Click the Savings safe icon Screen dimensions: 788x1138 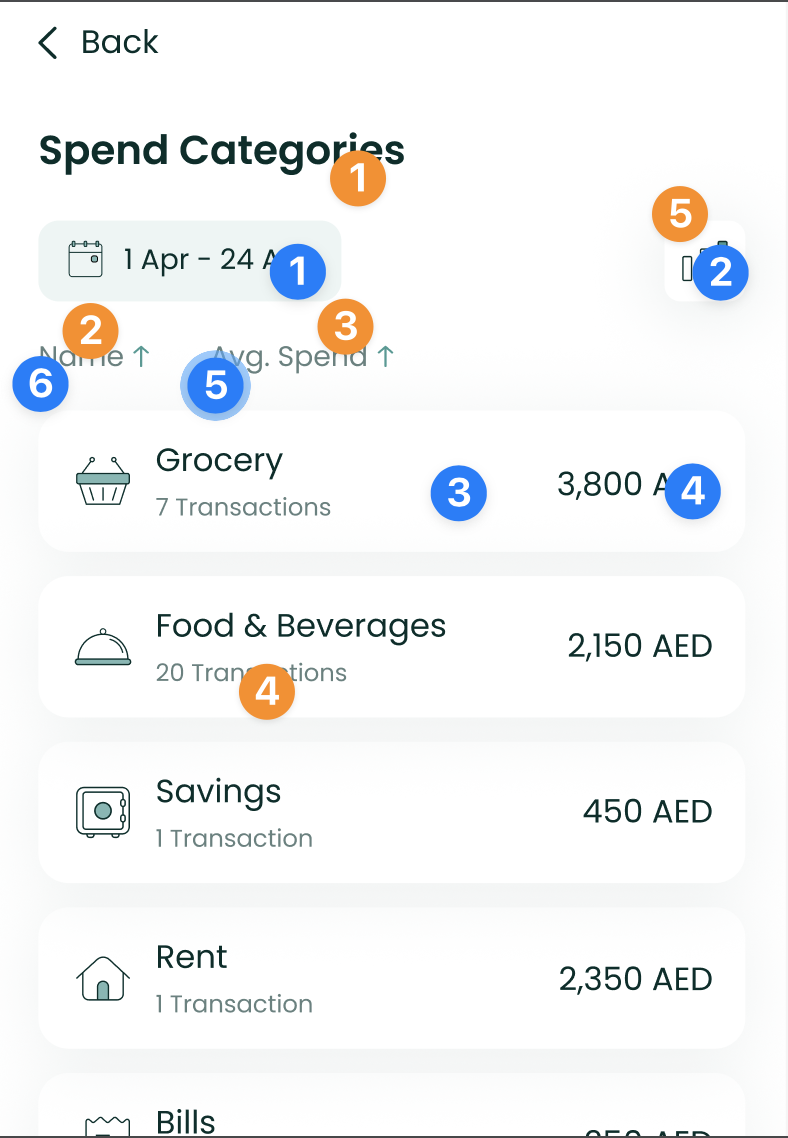click(103, 811)
